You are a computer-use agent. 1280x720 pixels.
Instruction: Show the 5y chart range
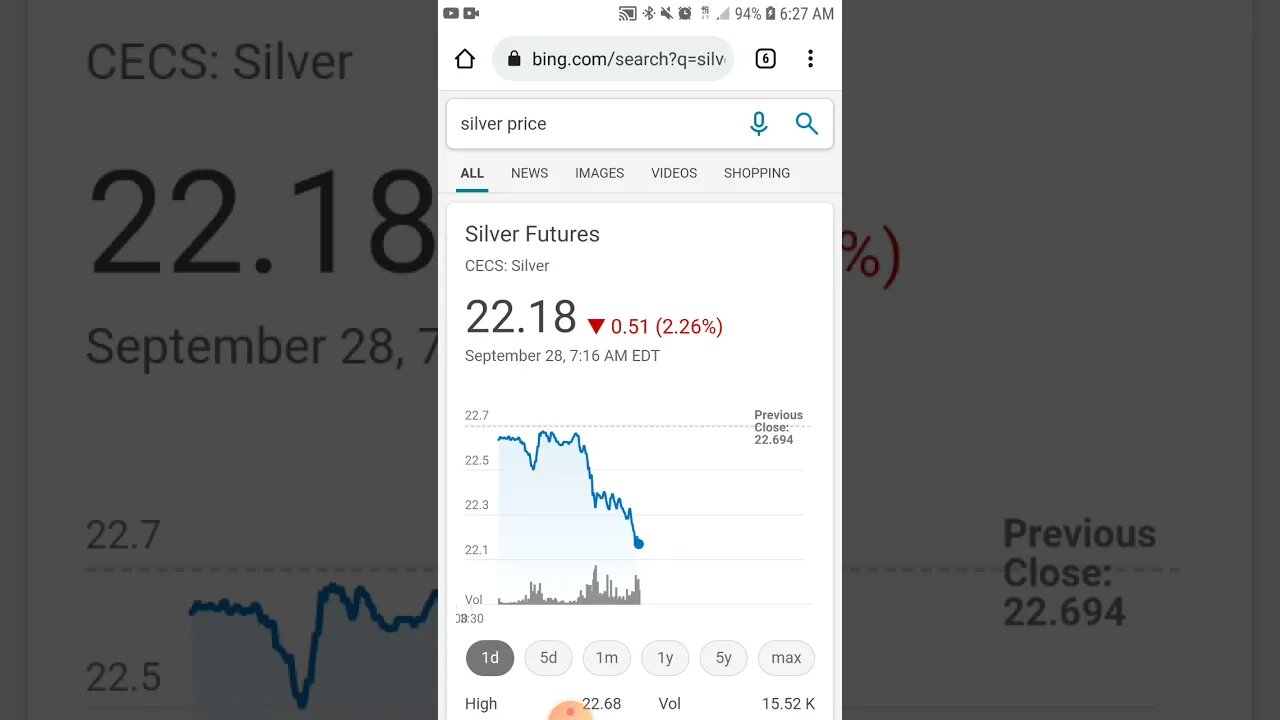pyautogui.click(x=723, y=658)
